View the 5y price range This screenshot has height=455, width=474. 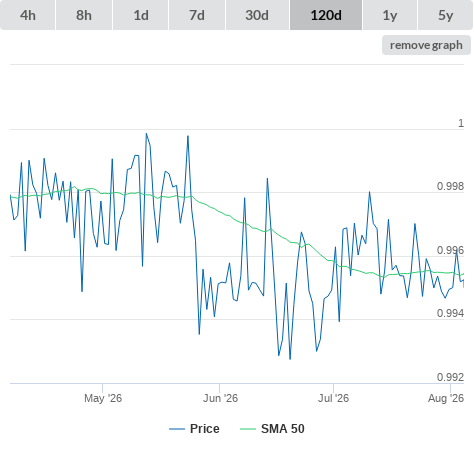446,15
